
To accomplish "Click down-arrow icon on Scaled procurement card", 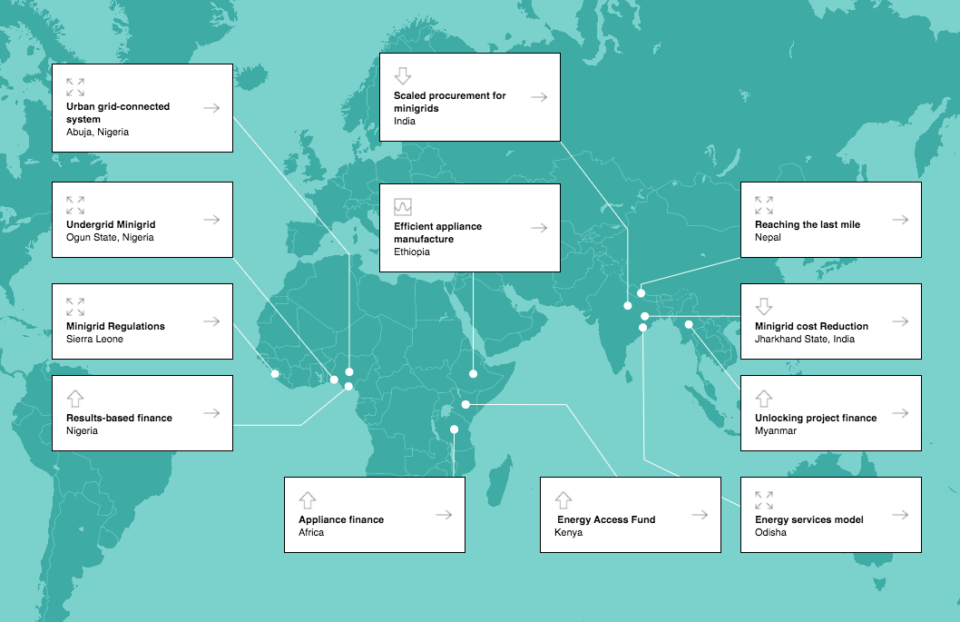I will coord(403,76).
